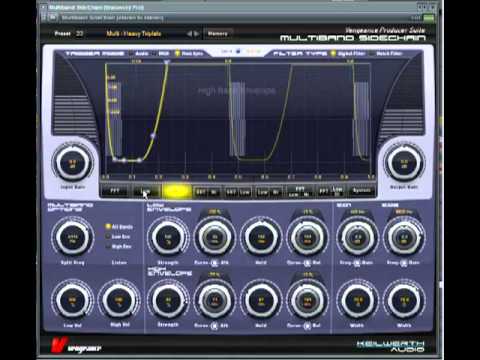Toggle second EQ Freq/Gain switch
The image size is (480, 360).
coord(403,263)
